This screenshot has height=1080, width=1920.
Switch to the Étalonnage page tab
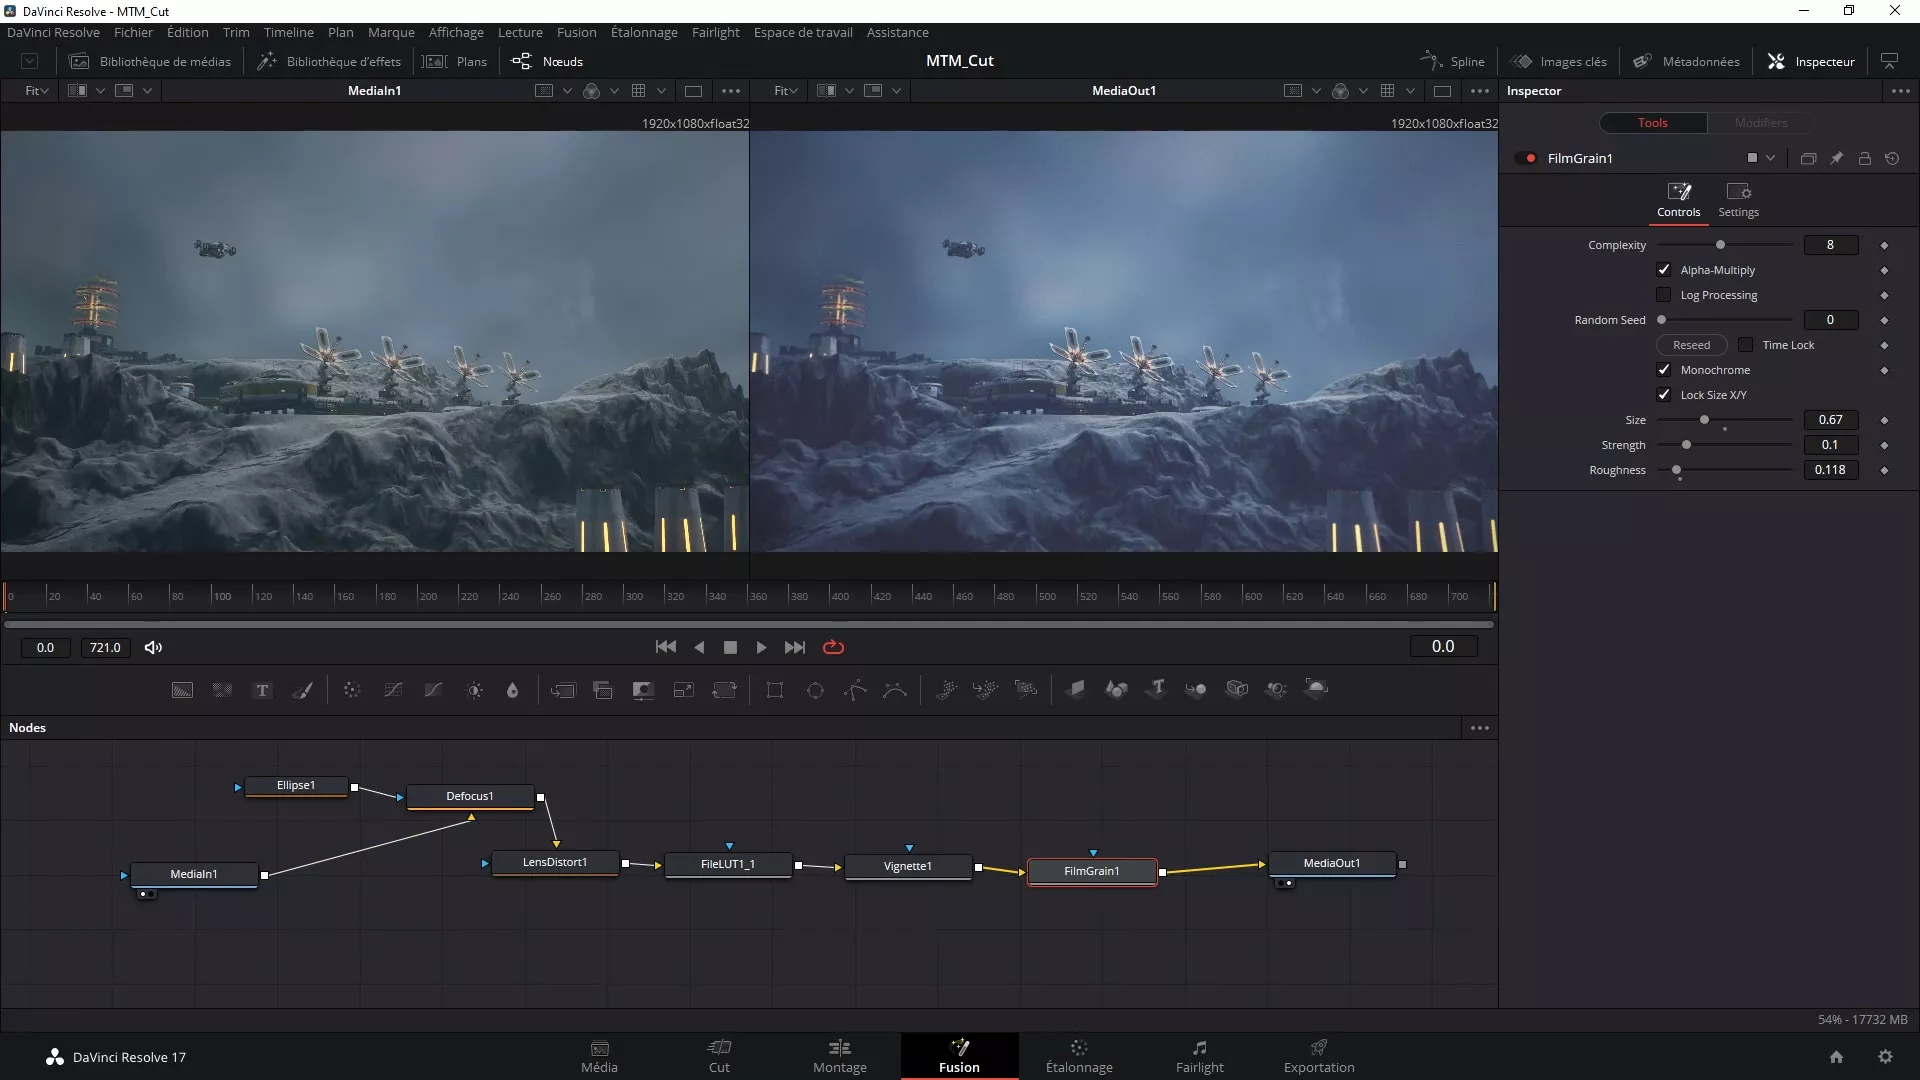(x=1078, y=1056)
